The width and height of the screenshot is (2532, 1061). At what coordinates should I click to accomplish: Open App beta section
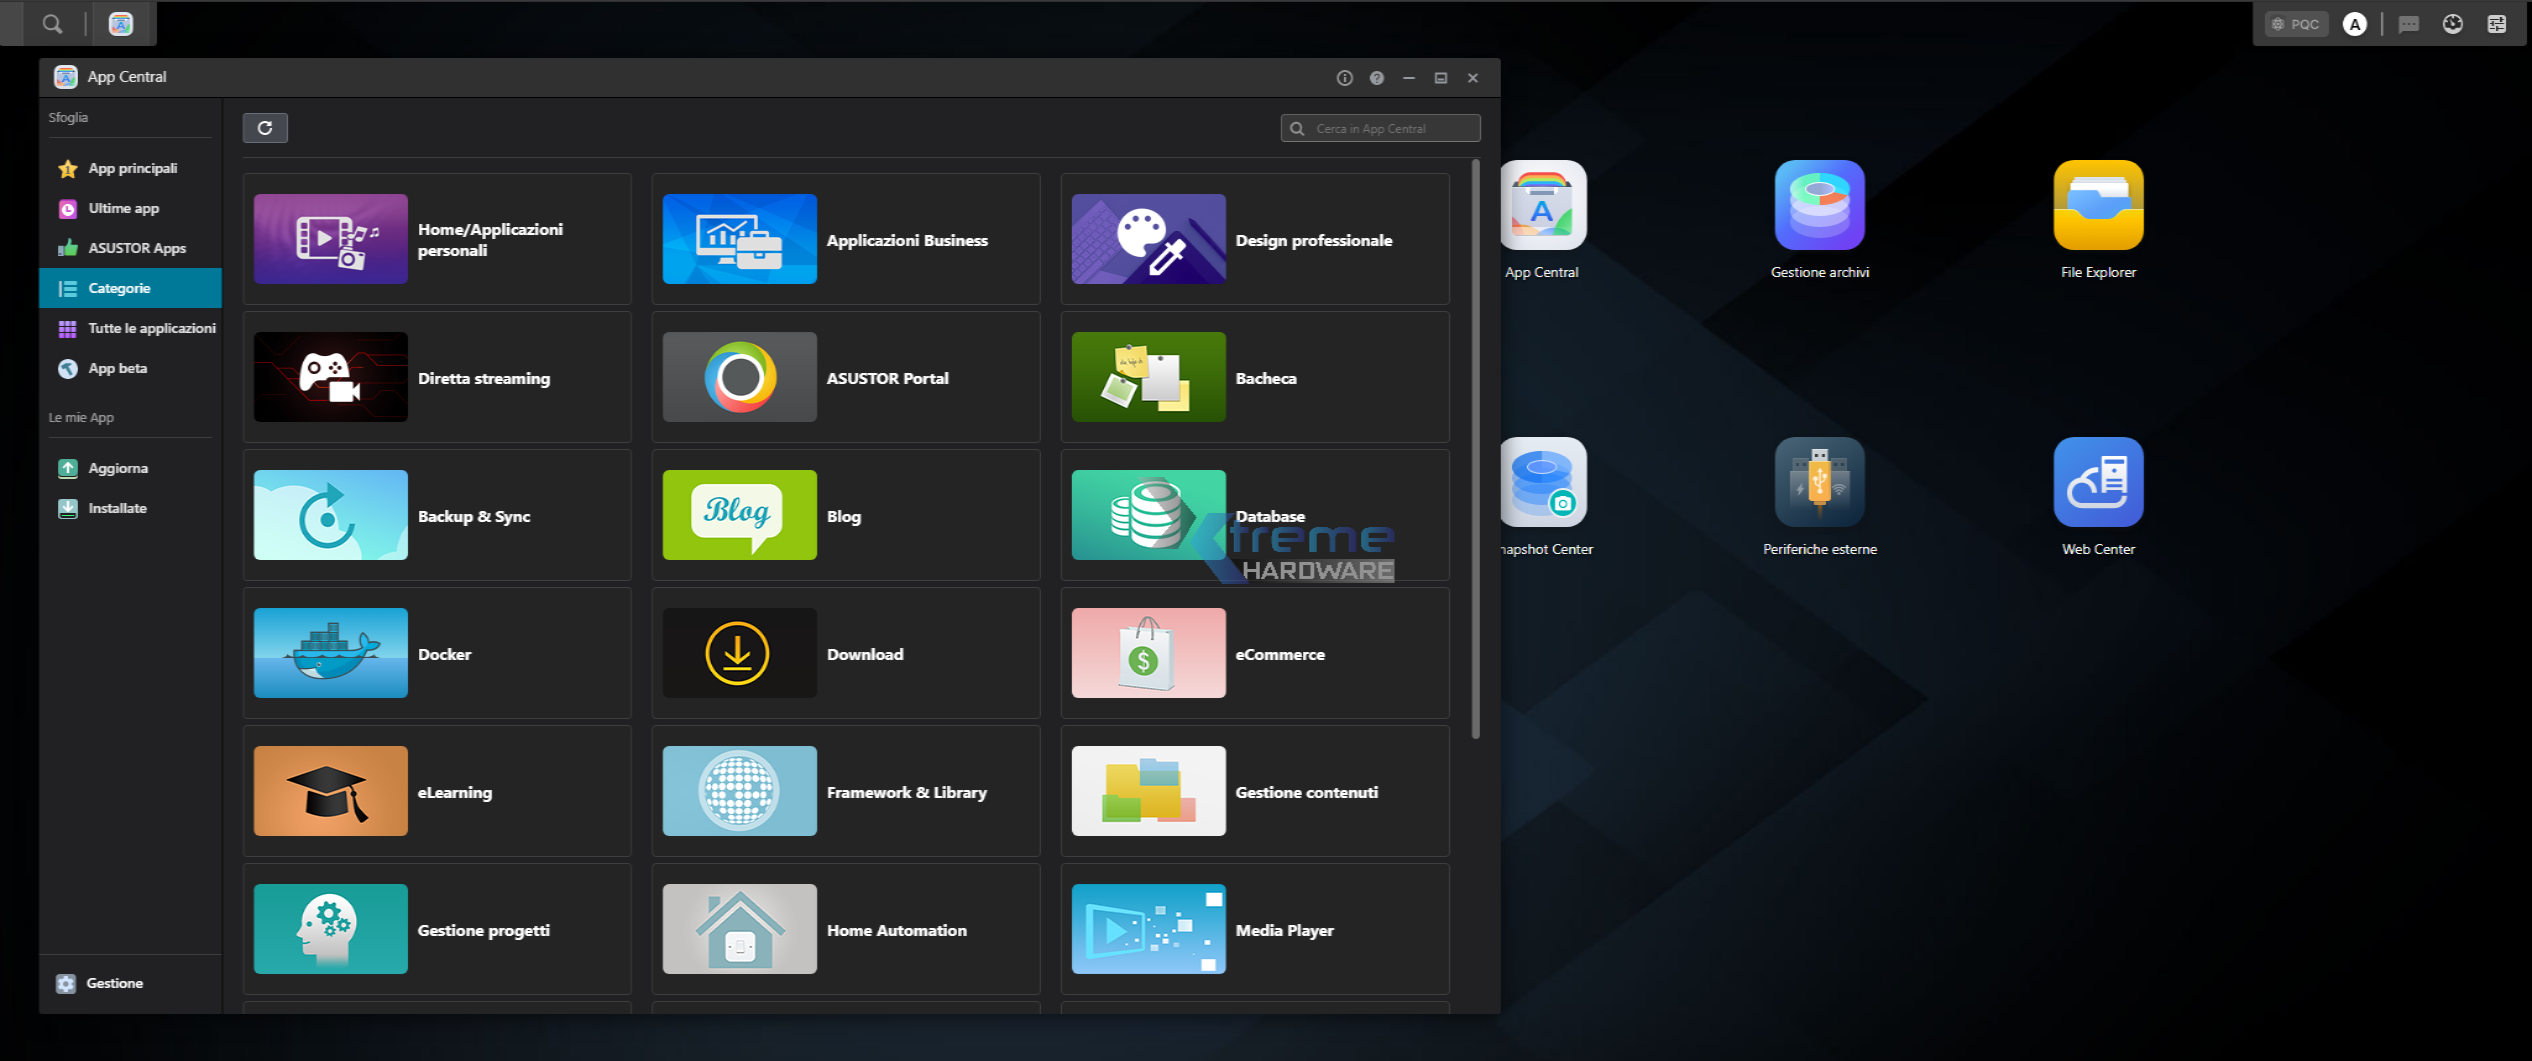(130, 368)
